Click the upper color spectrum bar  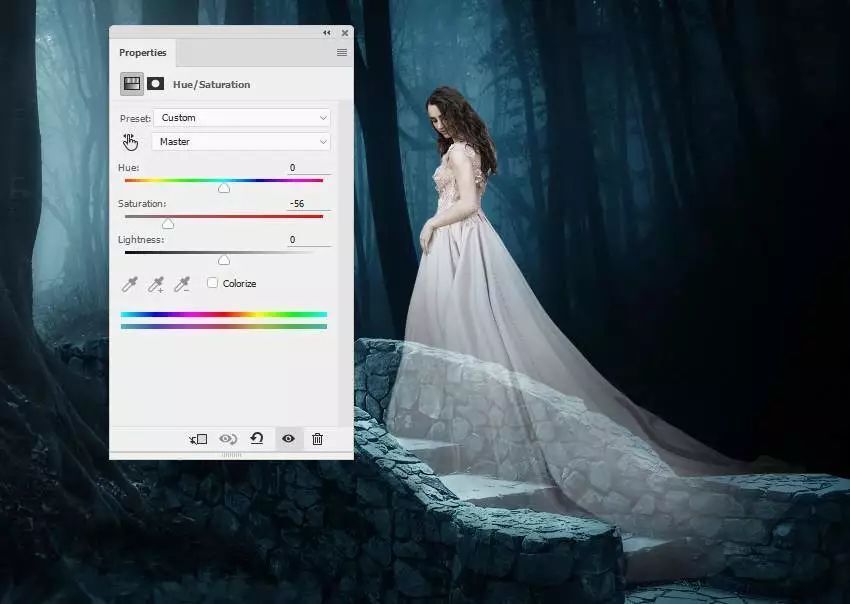[224, 314]
